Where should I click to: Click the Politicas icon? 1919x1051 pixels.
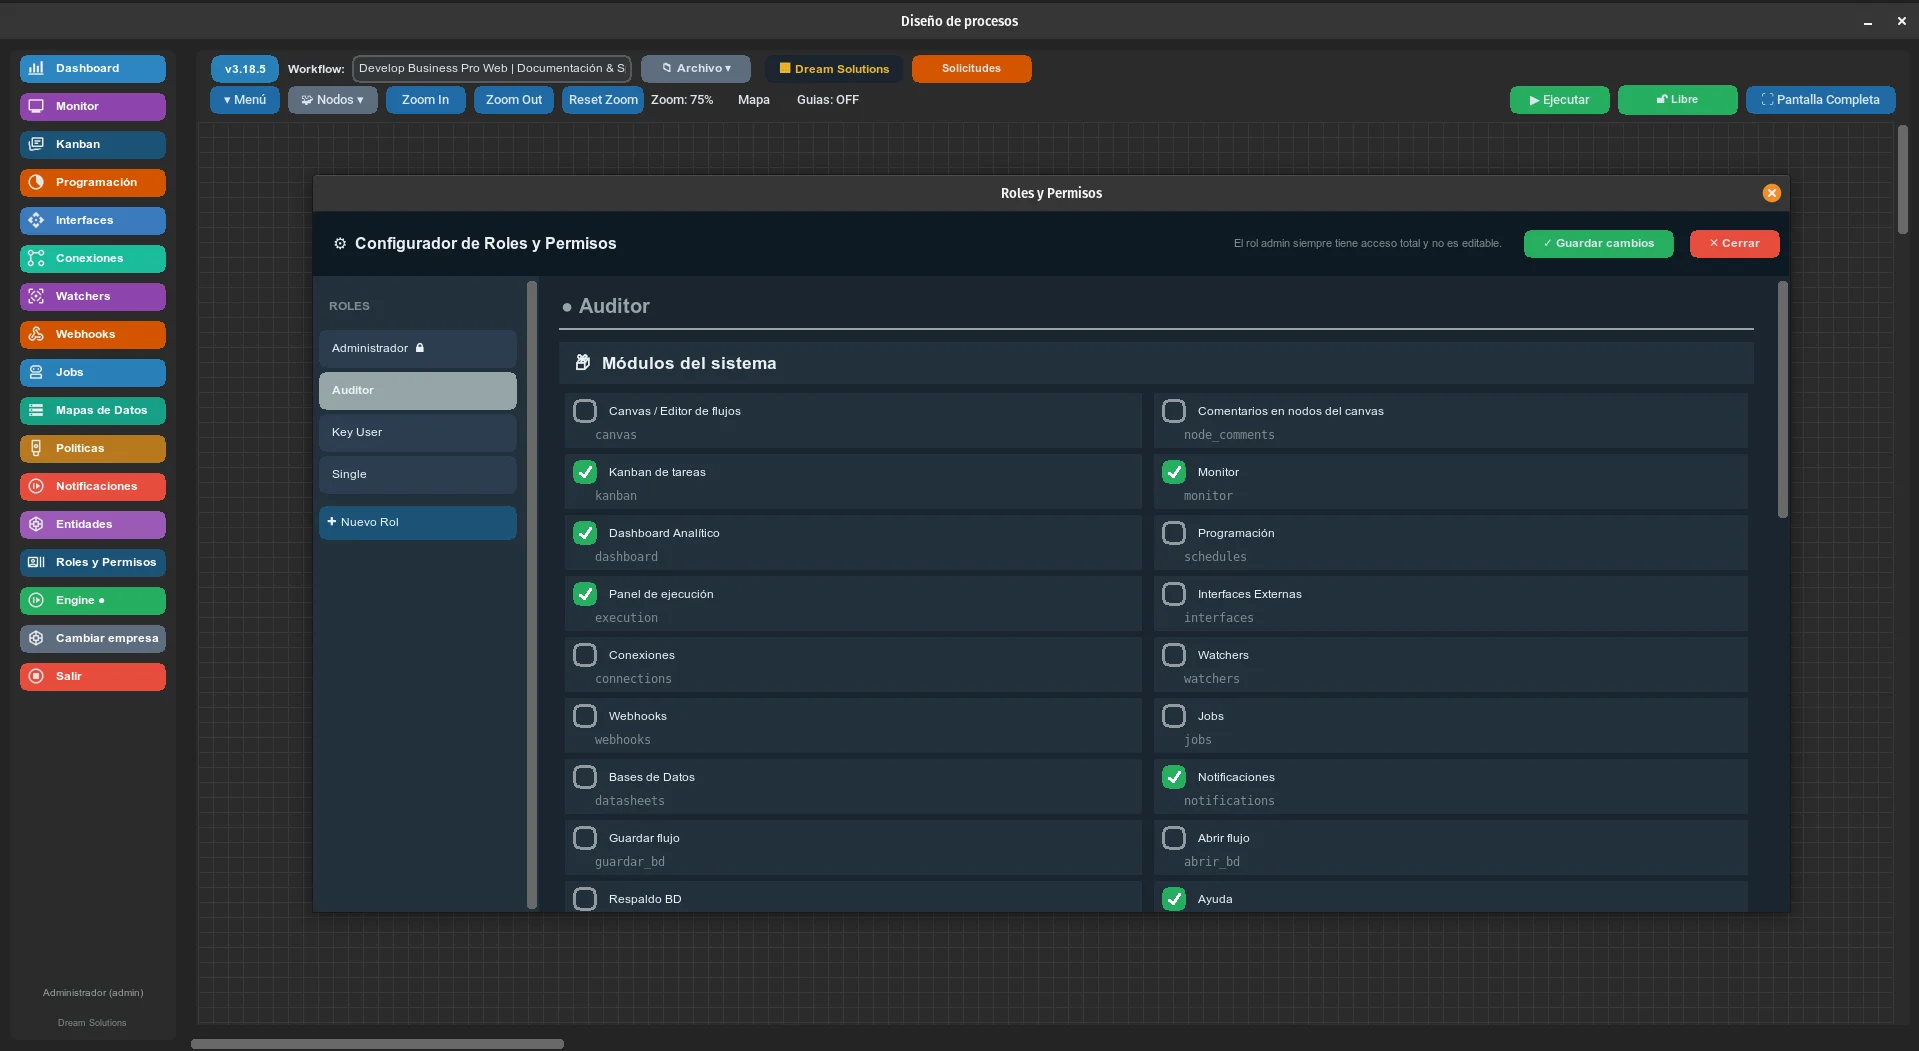[36, 448]
